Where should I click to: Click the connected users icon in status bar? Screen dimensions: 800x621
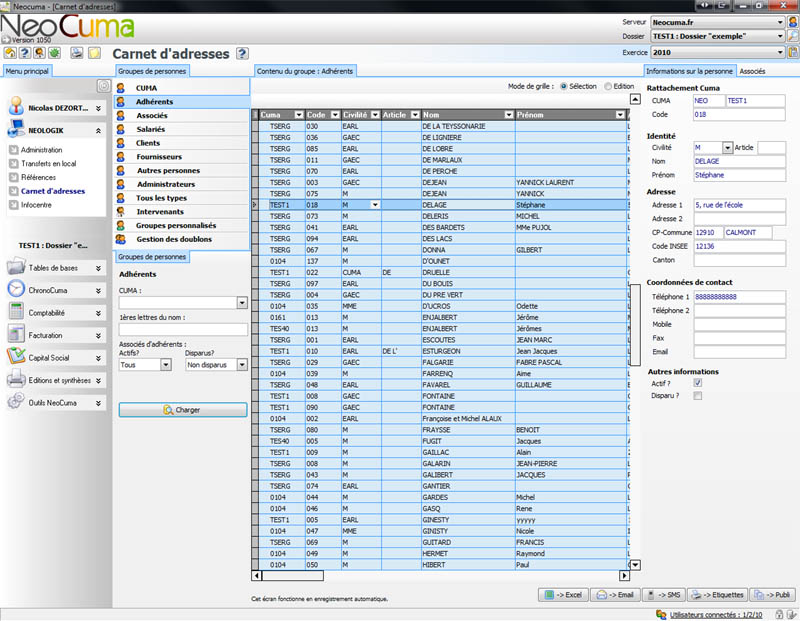(x=661, y=614)
